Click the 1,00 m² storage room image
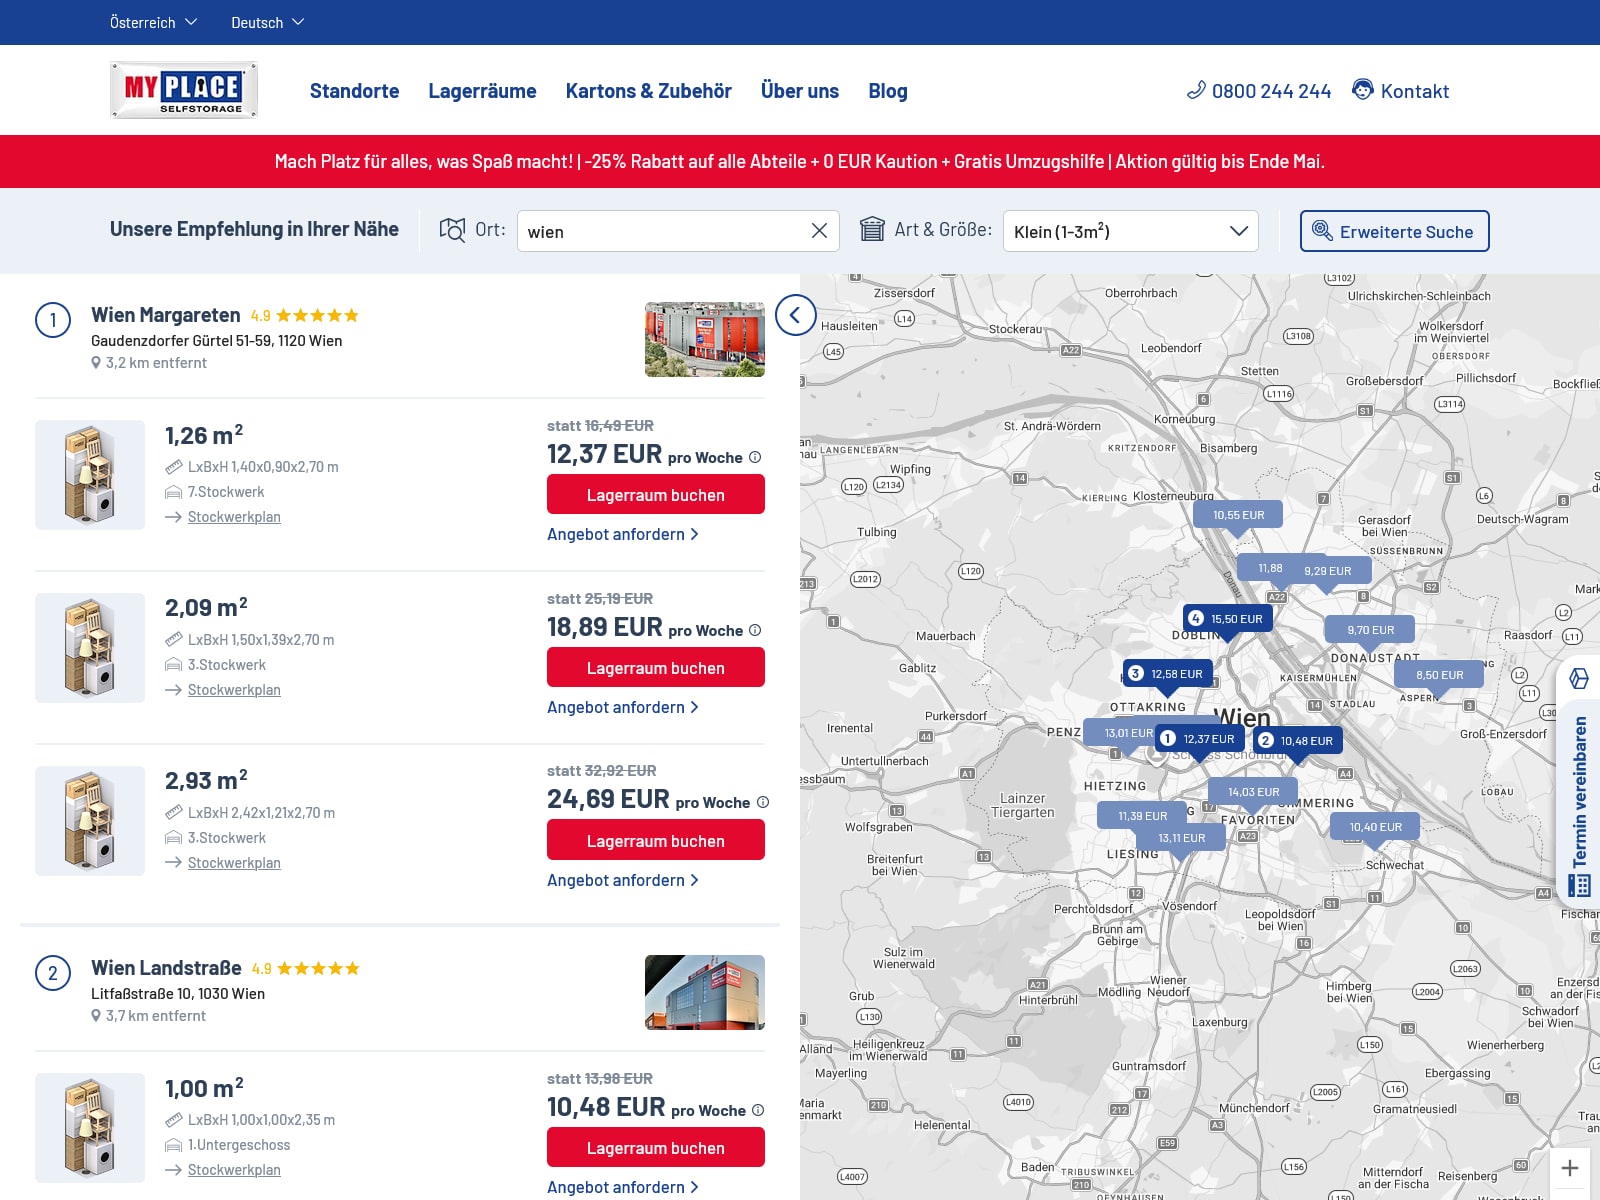 (90, 1128)
